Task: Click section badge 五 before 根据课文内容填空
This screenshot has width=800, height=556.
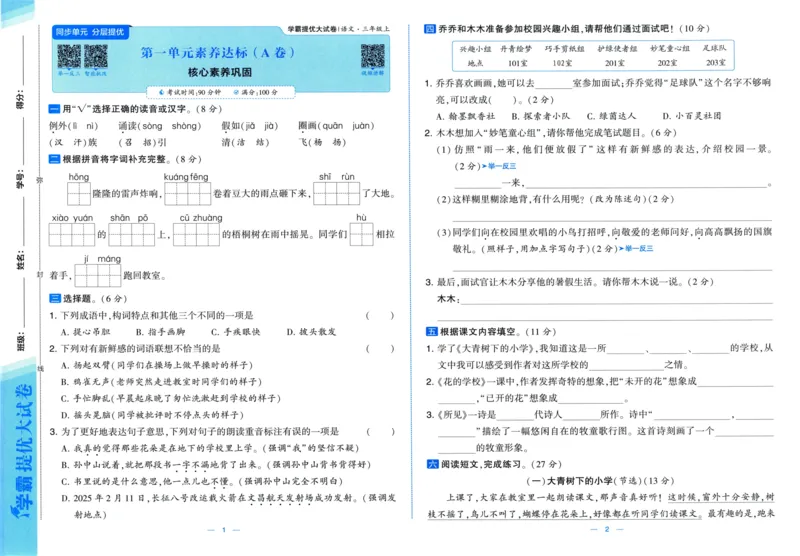Action: 432,332
